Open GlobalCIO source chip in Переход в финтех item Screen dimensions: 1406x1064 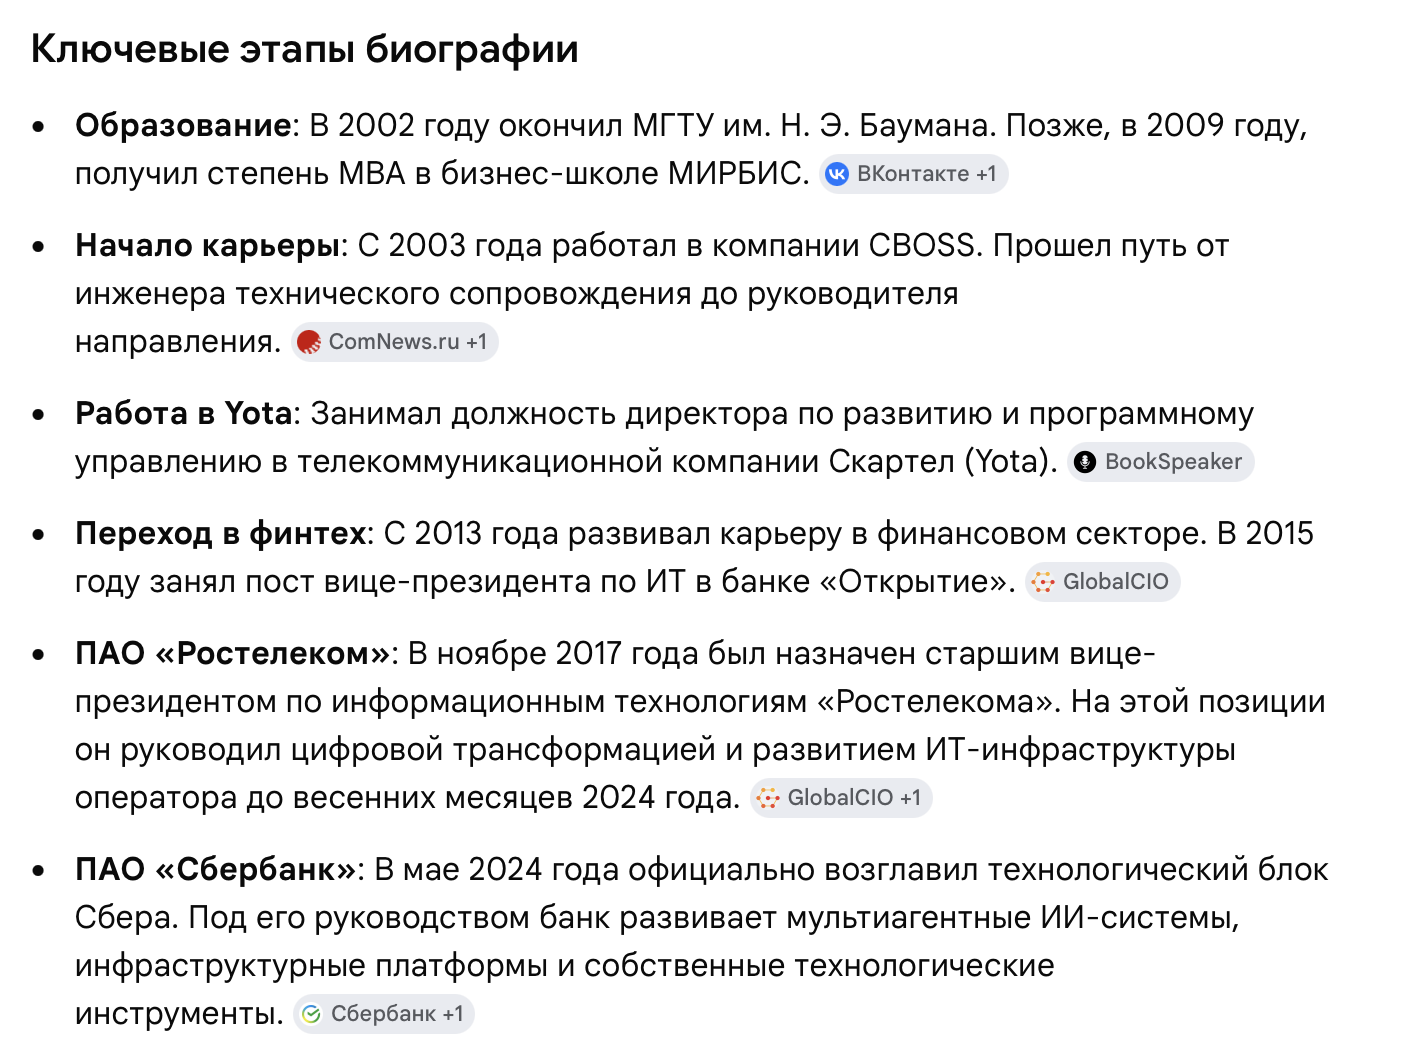1103,582
